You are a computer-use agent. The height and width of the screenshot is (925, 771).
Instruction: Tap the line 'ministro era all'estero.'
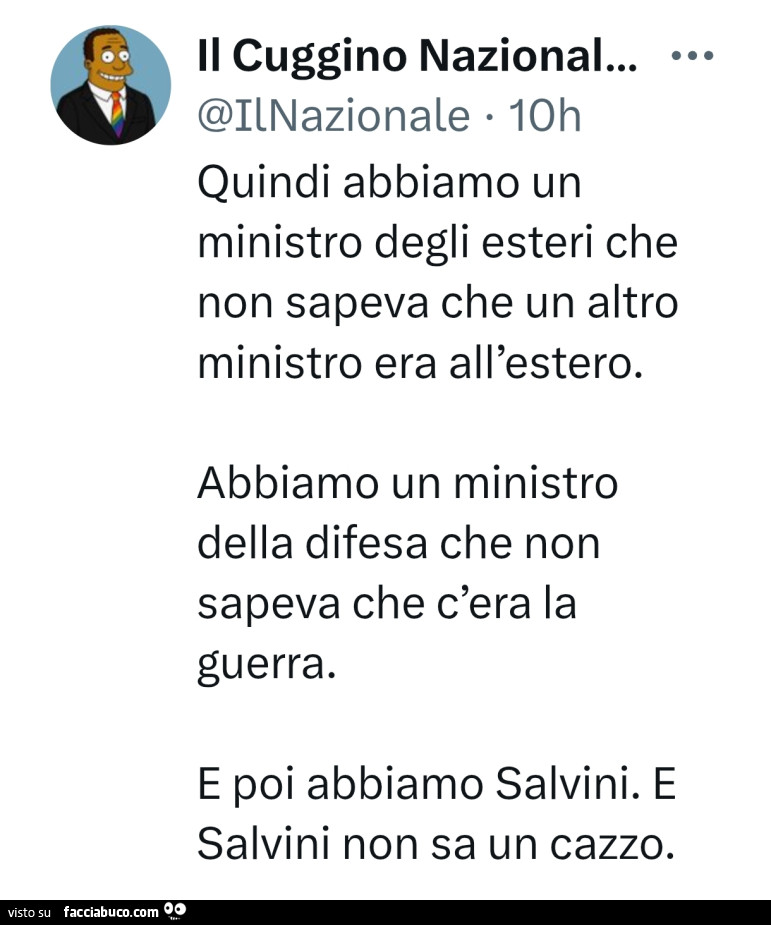tap(418, 363)
